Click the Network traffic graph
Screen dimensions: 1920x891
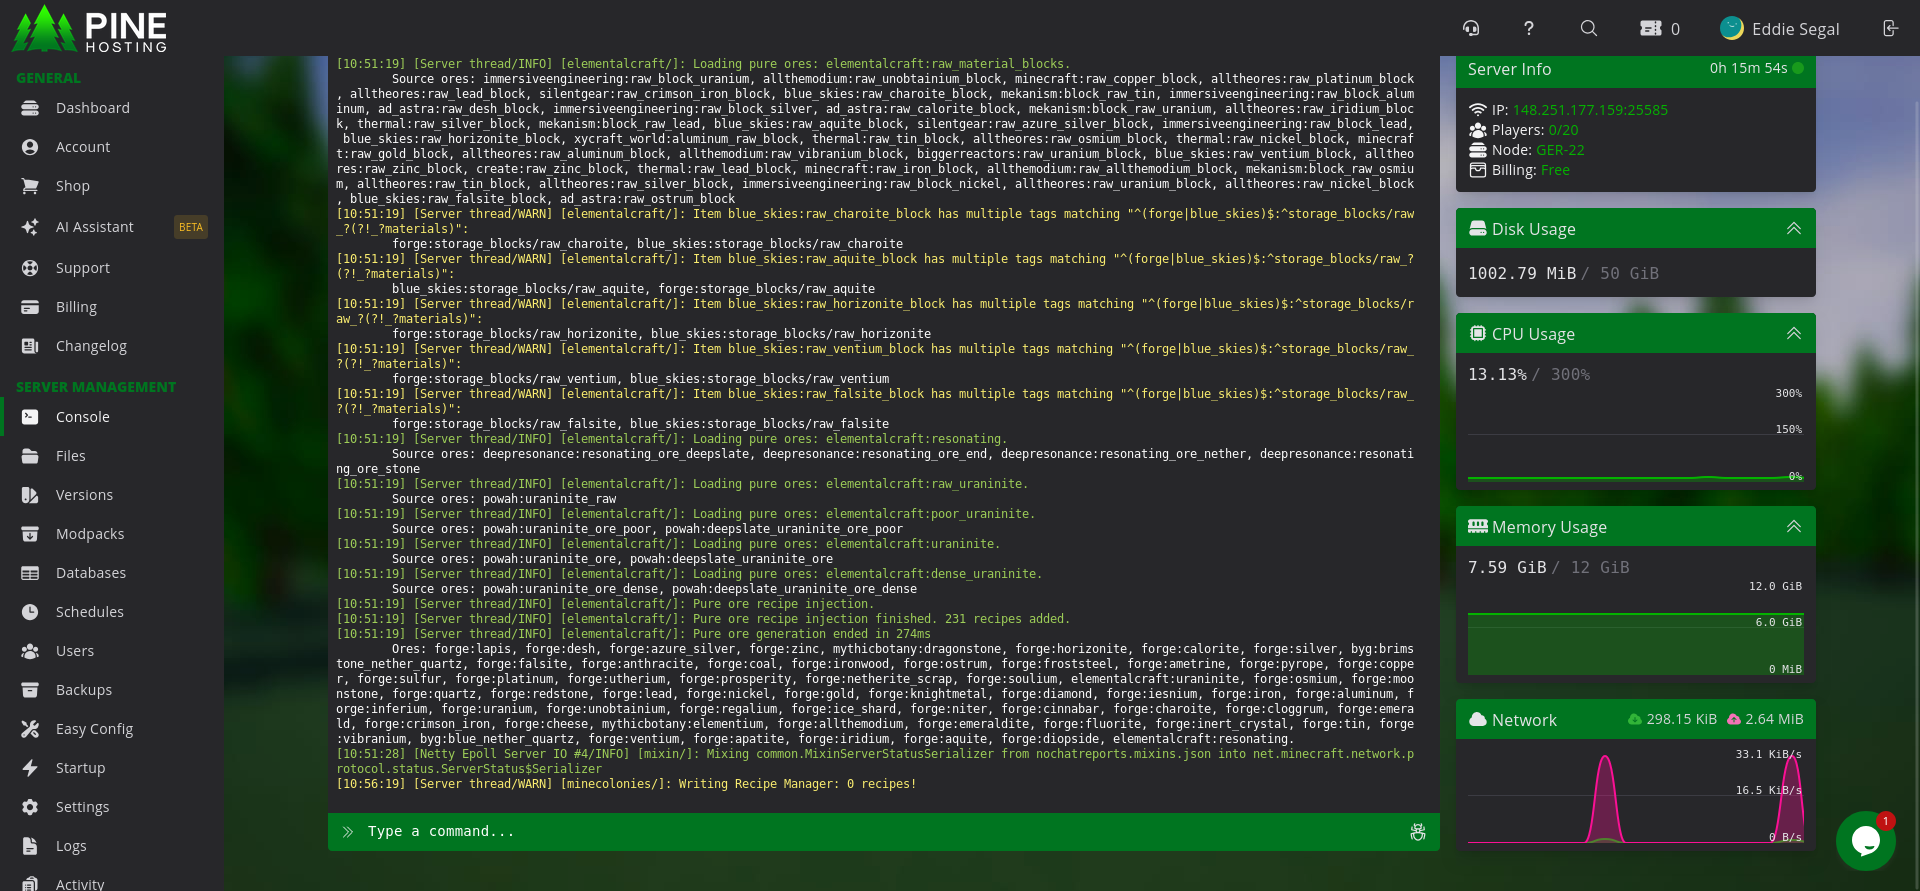(1636, 796)
